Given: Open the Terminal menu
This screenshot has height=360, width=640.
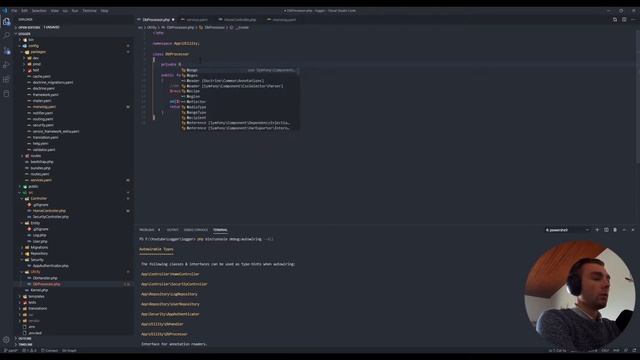Looking at the screenshot, I should 89,11.
